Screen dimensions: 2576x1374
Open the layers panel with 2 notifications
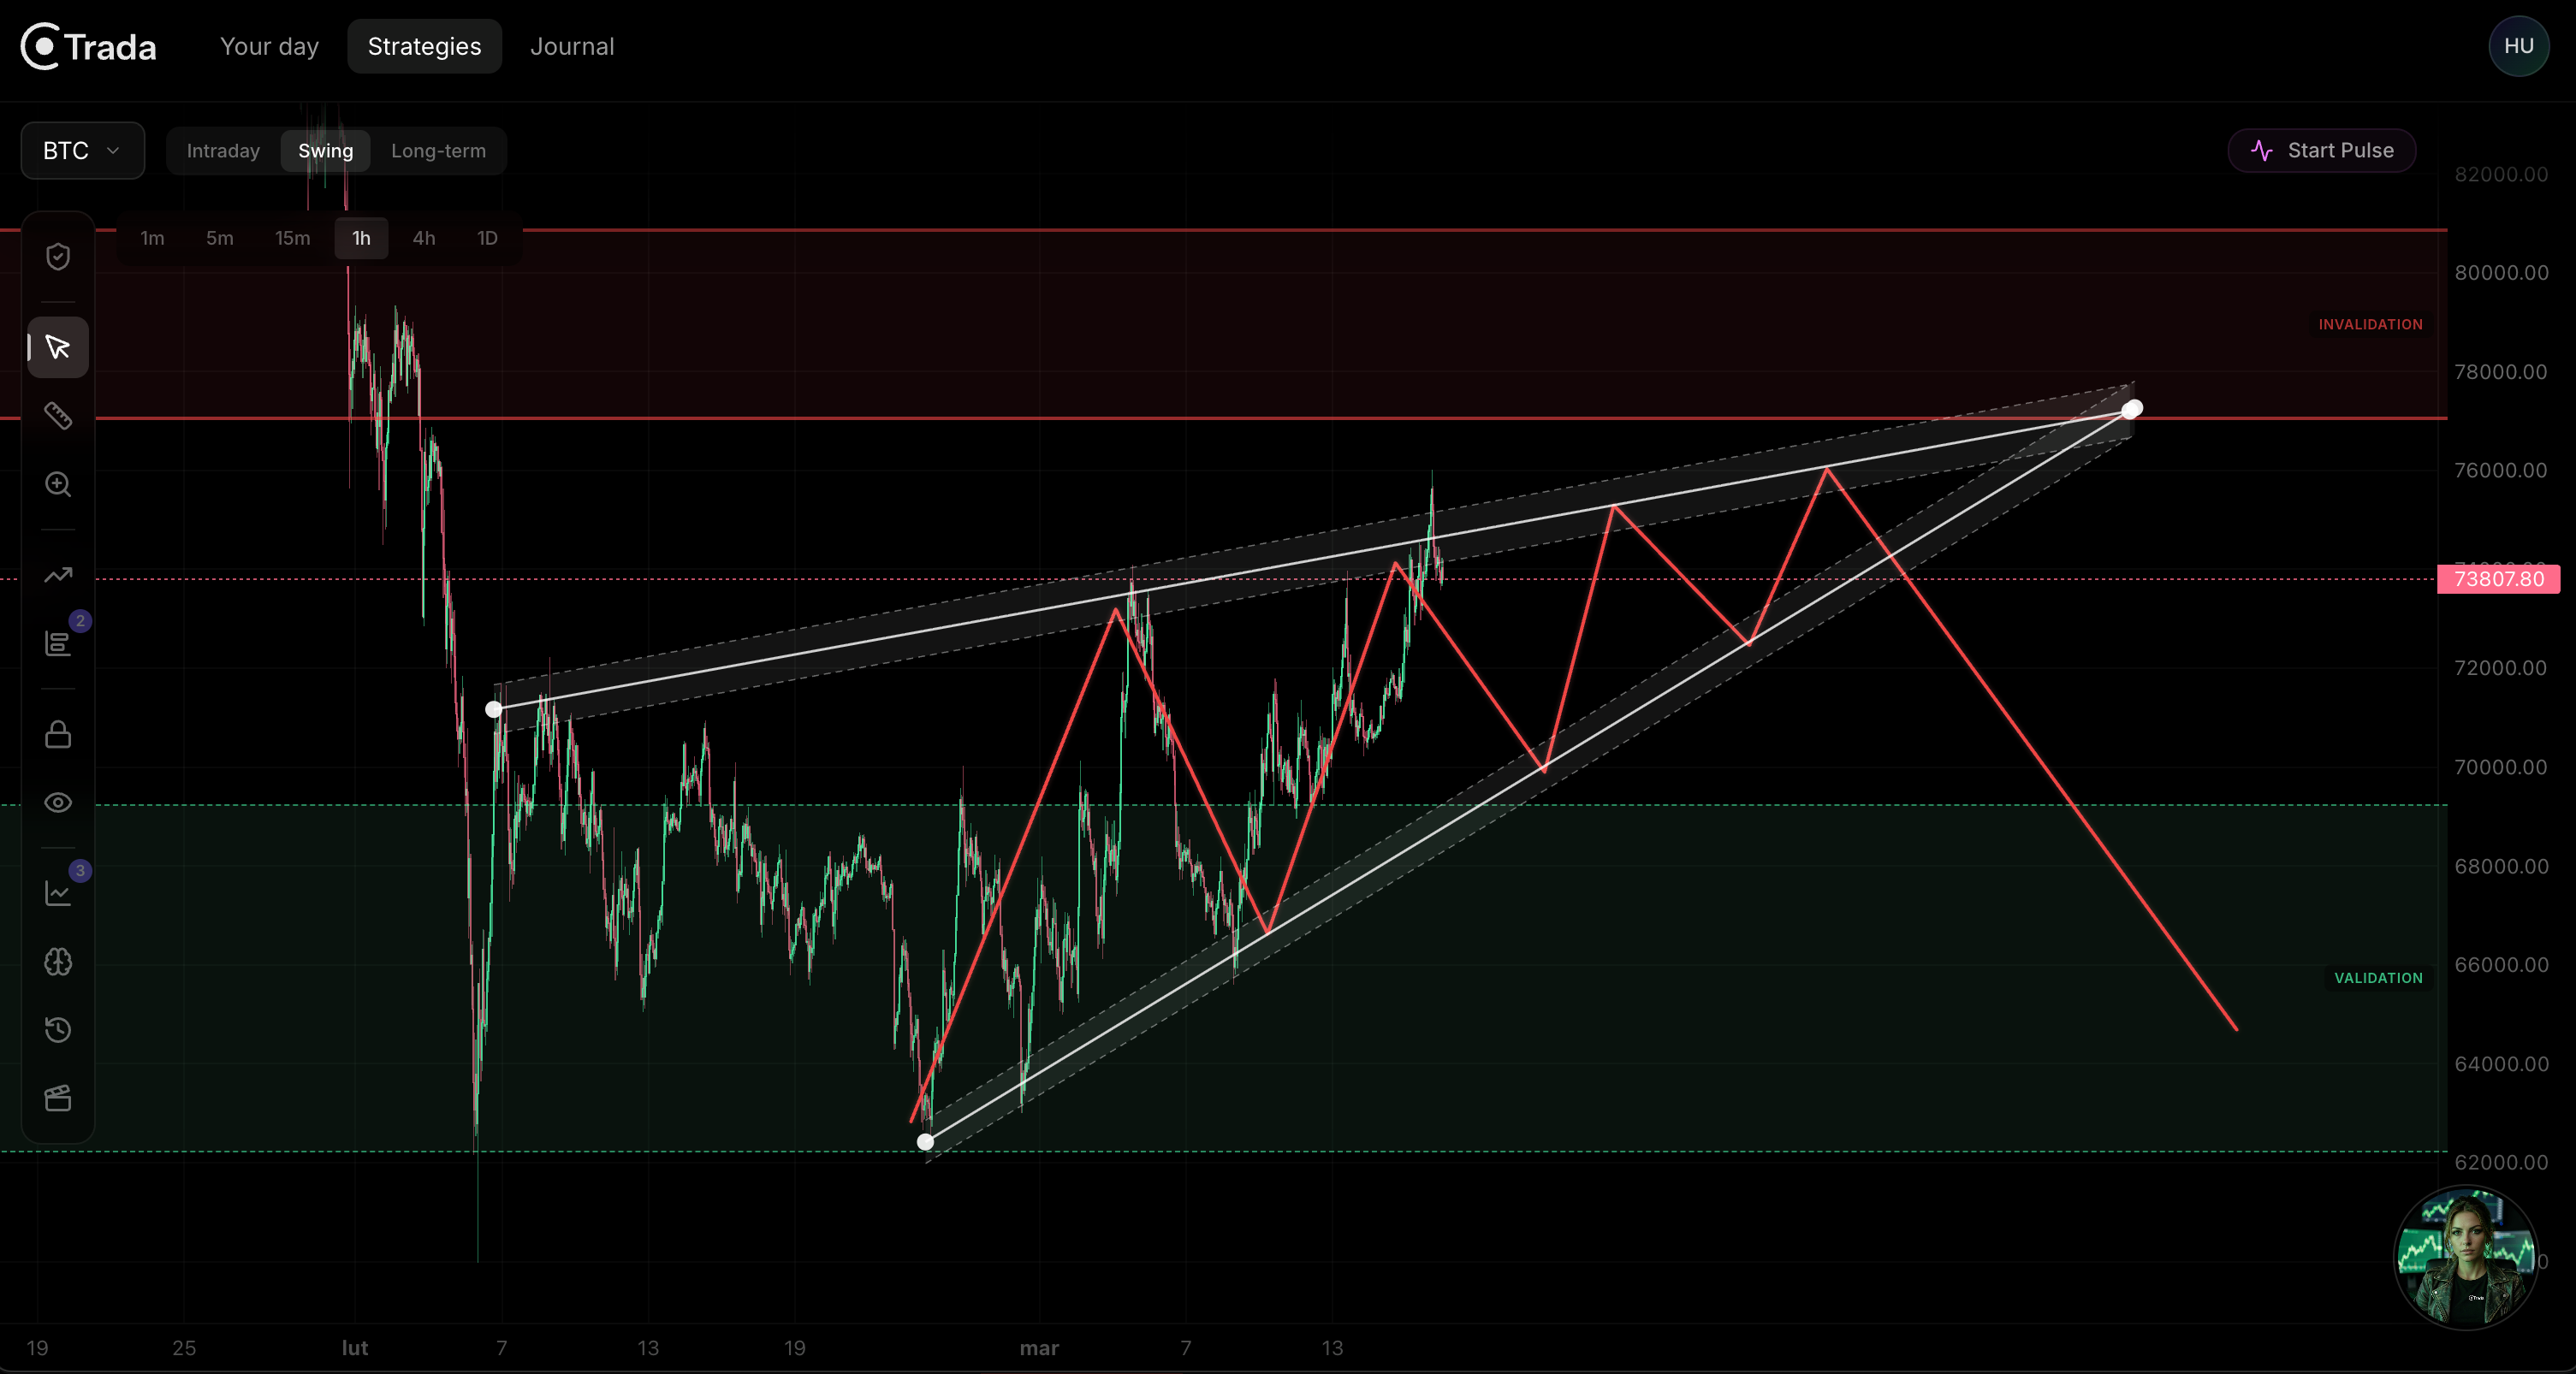pos(57,643)
